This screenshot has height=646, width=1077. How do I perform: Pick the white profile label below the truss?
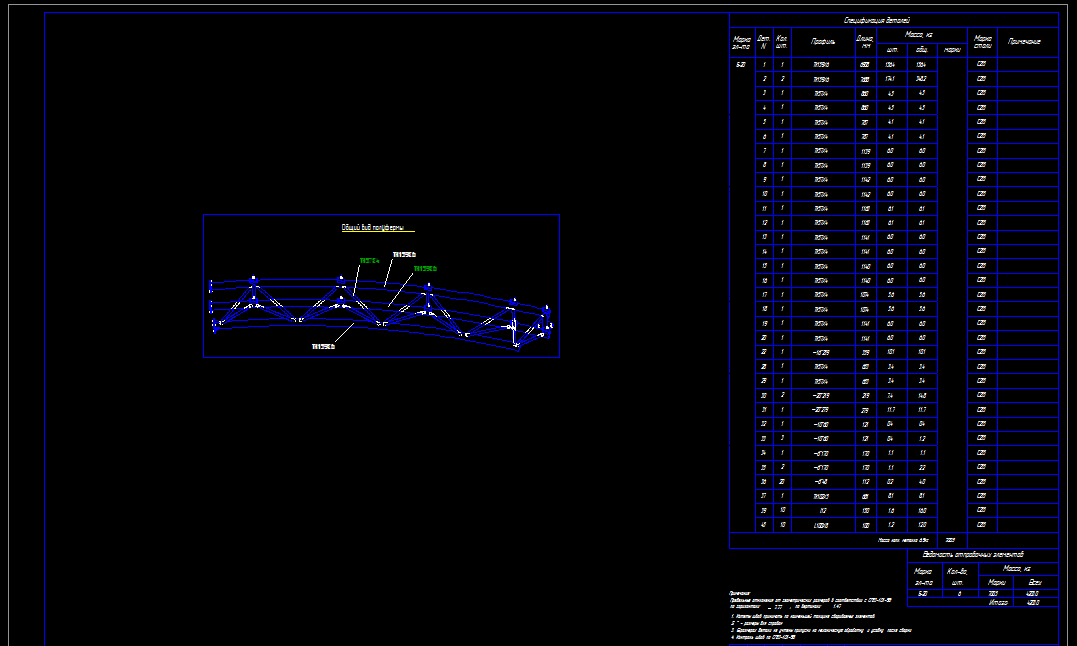pos(322,347)
